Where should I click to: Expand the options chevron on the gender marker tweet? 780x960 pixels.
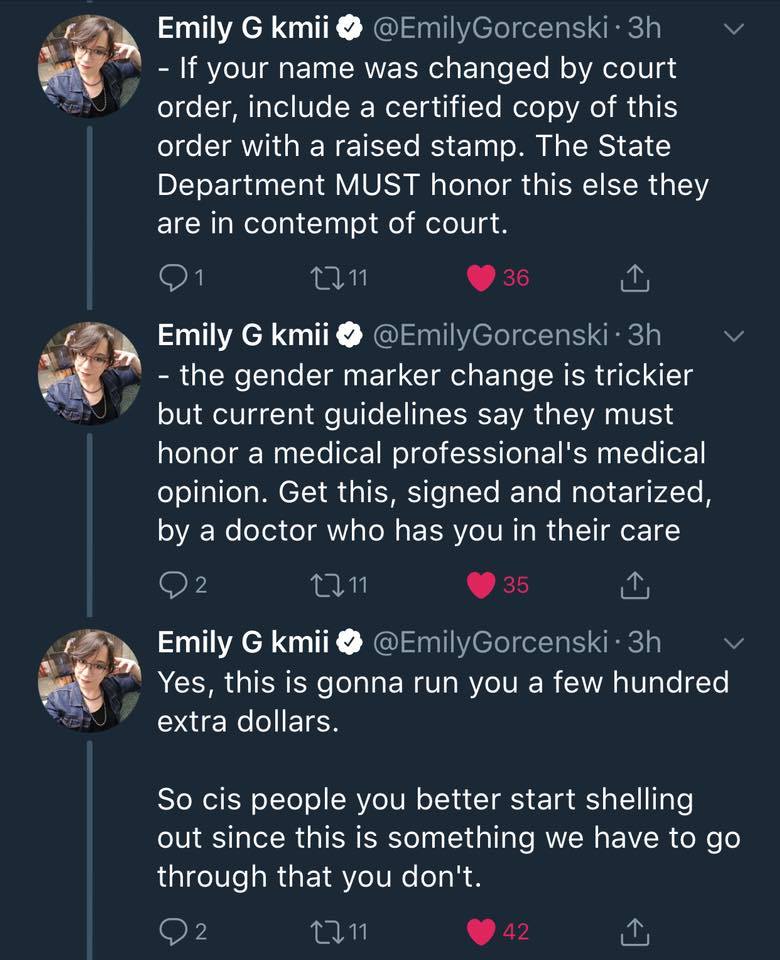pos(734,337)
